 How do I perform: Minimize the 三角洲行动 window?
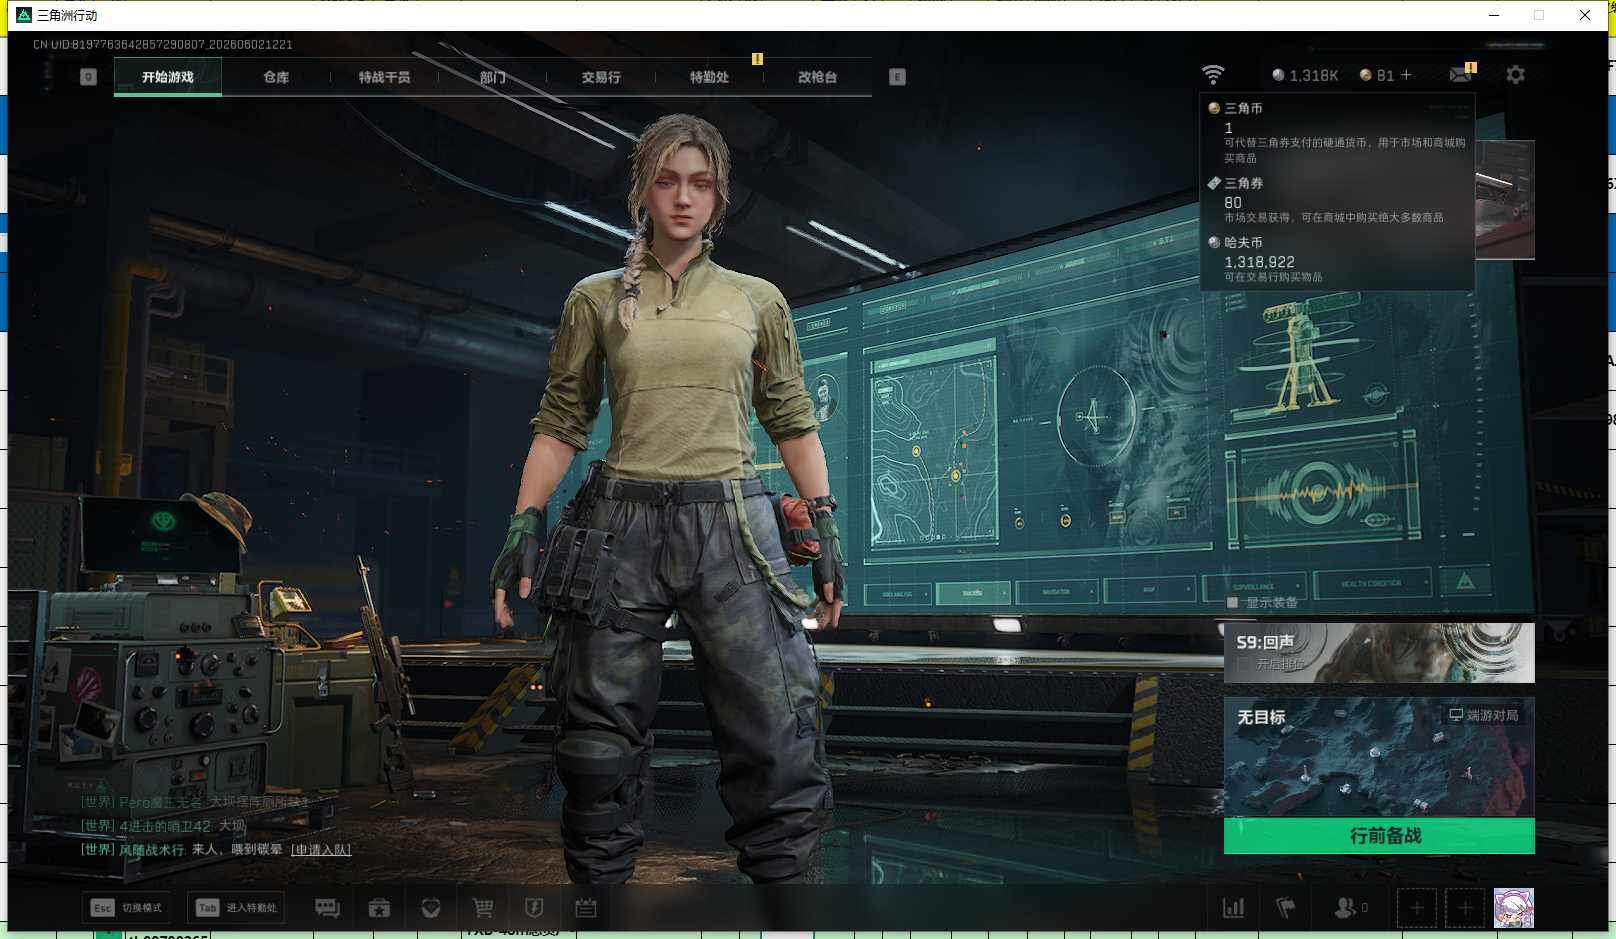(1494, 15)
